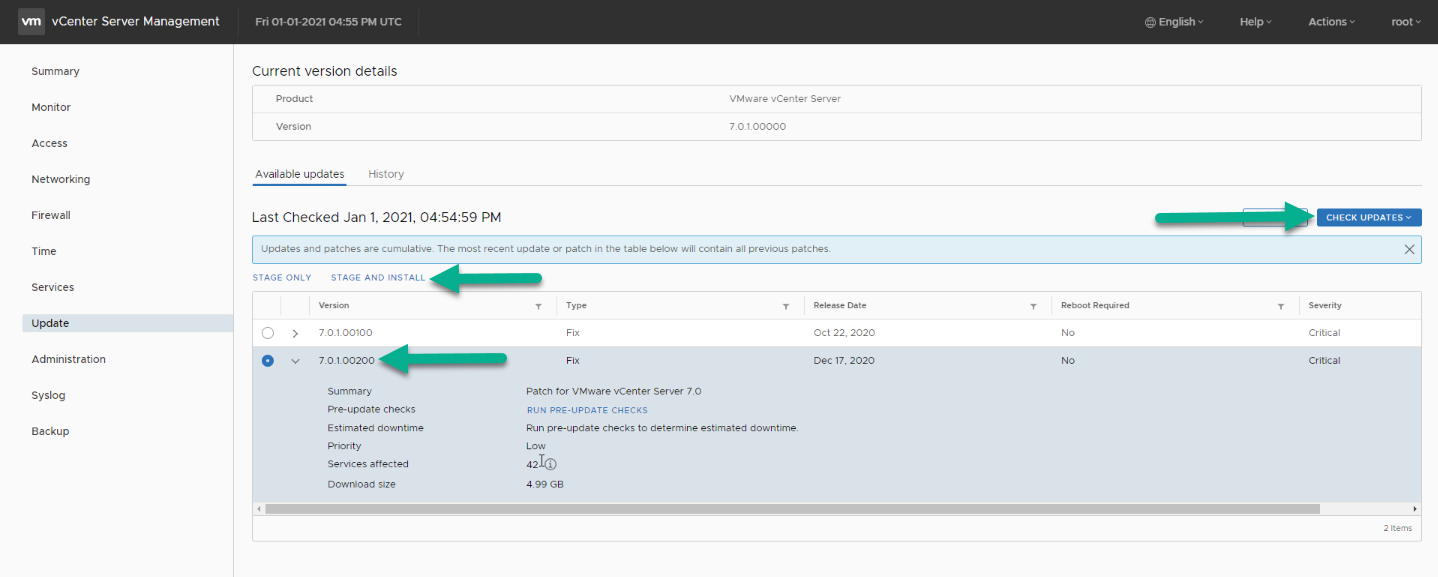Select Update in the sidebar
This screenshot has width=1438, height=577.
(127, 323)
